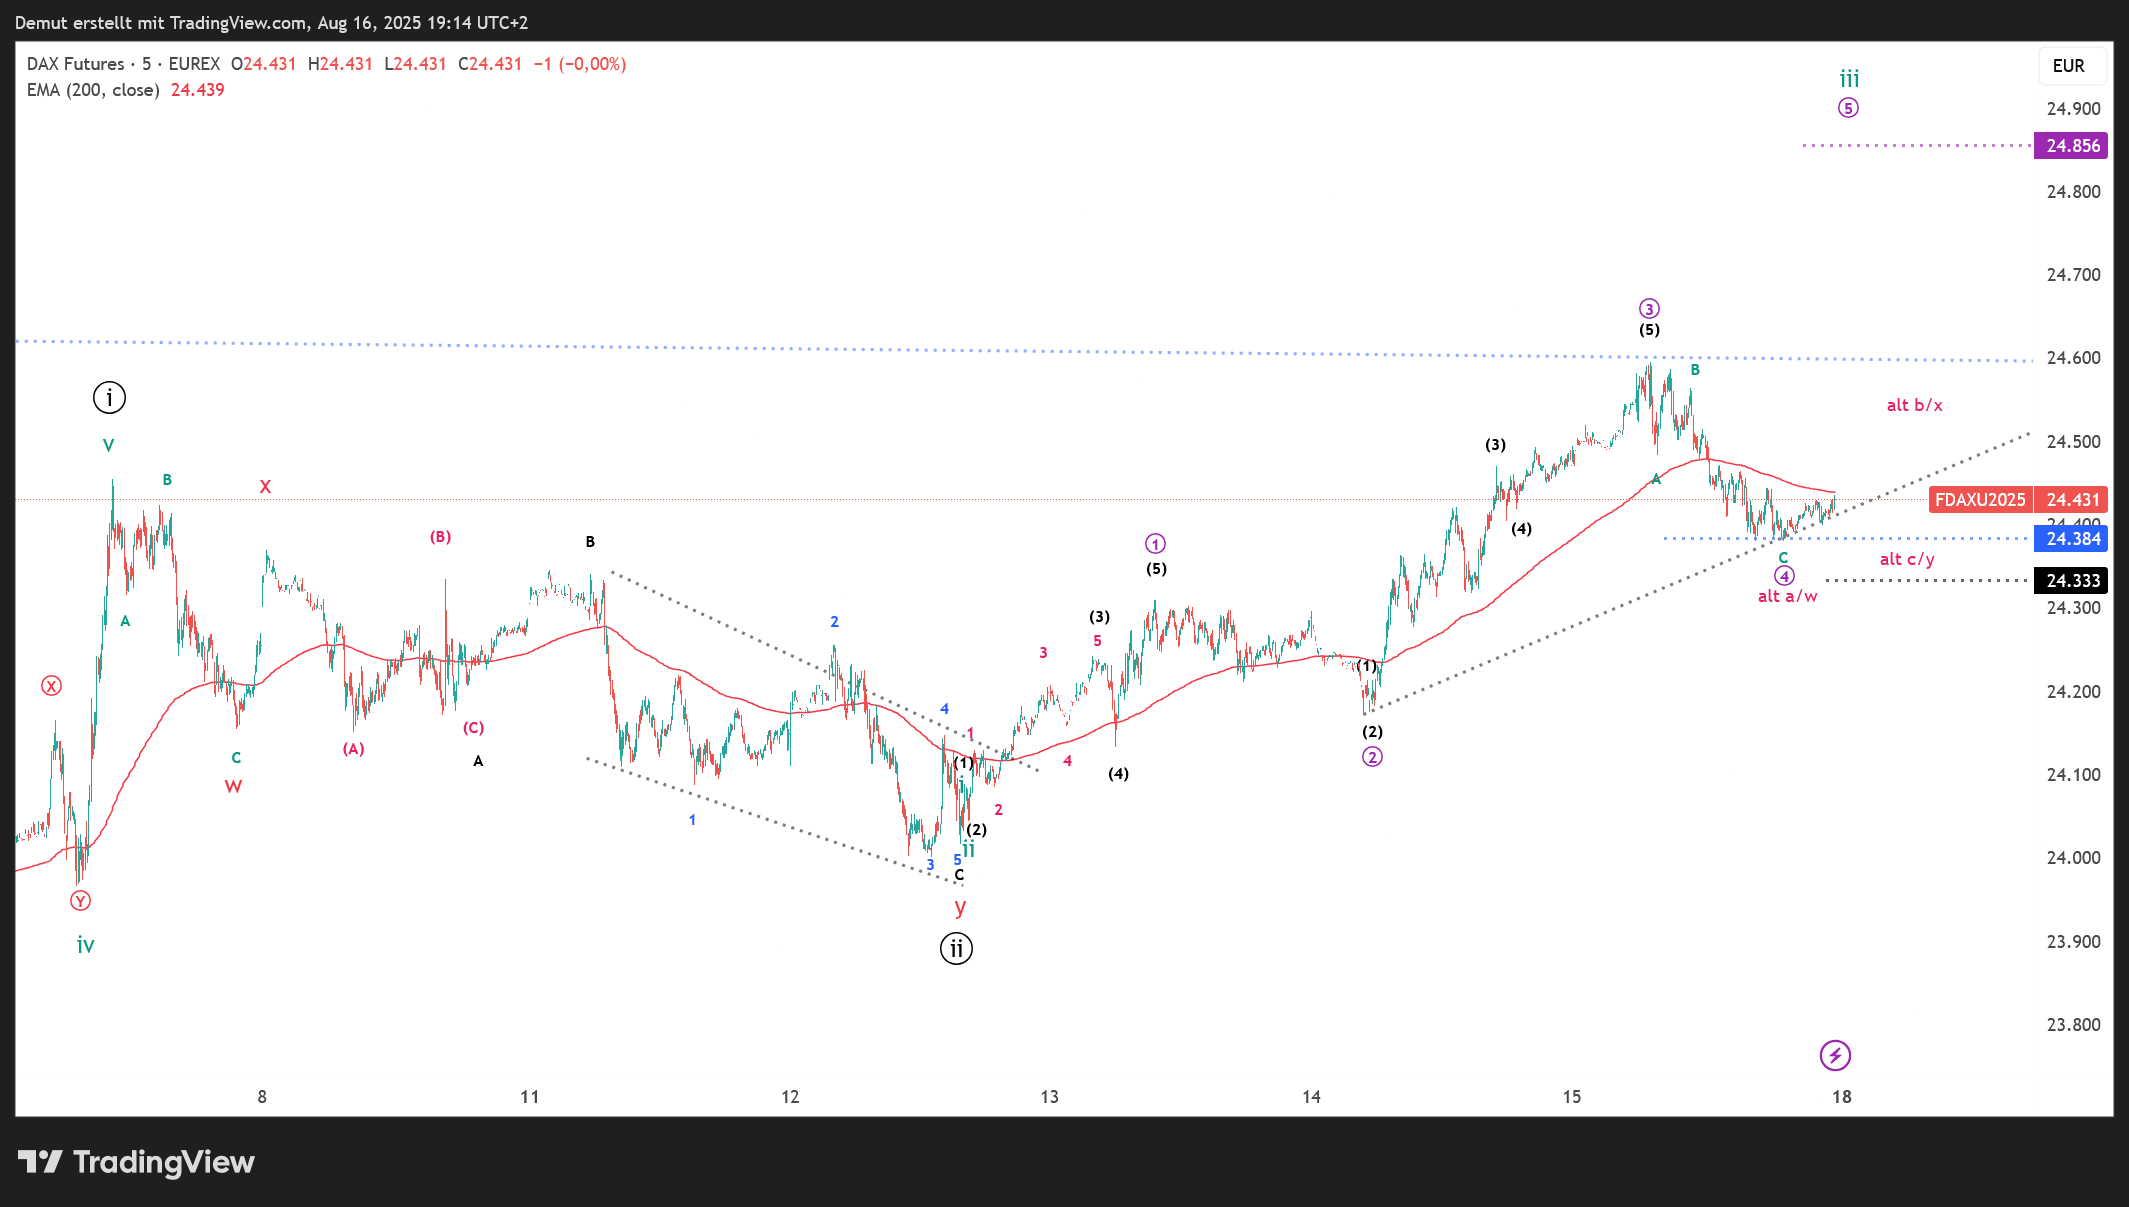This screenshot has width=2129, height=1207.
Task: Select the red circled Y wave label
Action: coord(80,901)
